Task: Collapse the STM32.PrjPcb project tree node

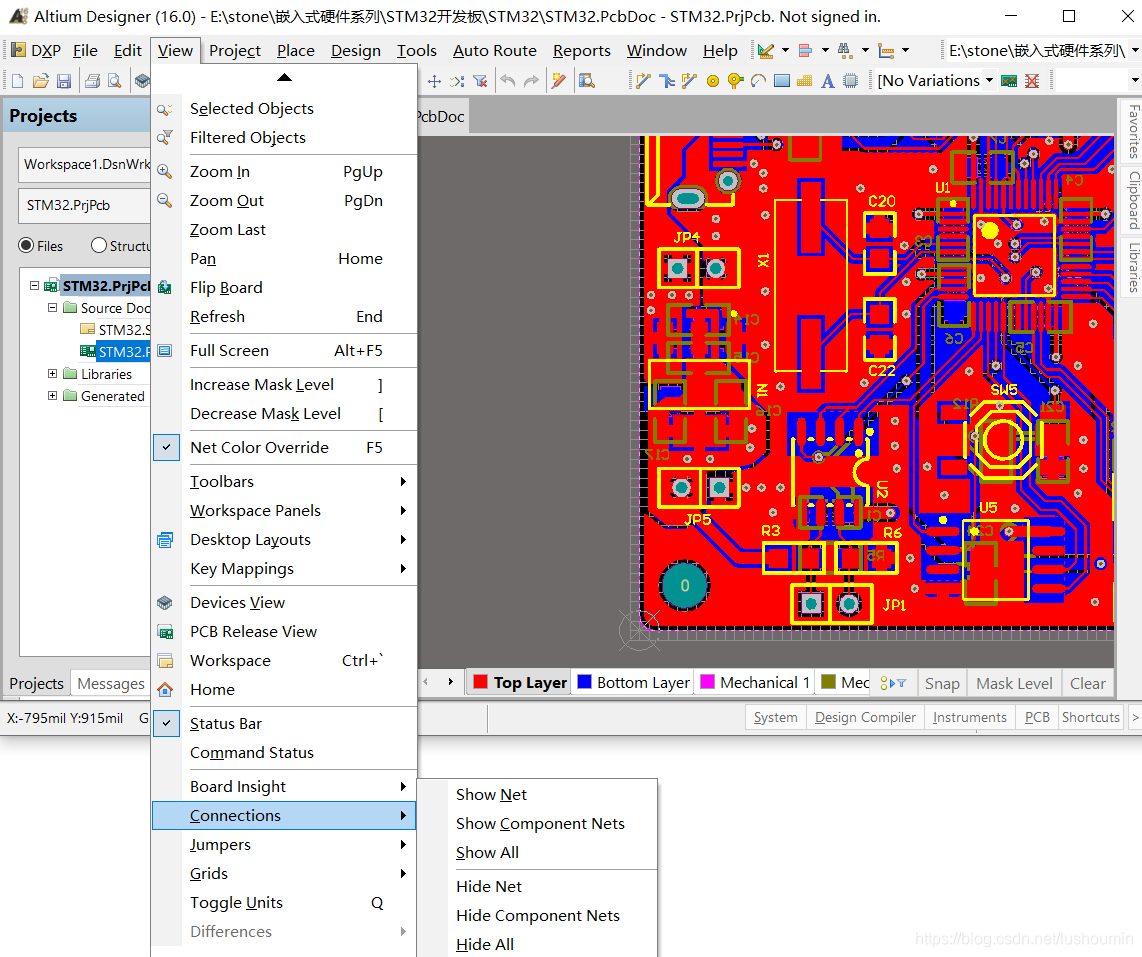Action: coord(34,286)
